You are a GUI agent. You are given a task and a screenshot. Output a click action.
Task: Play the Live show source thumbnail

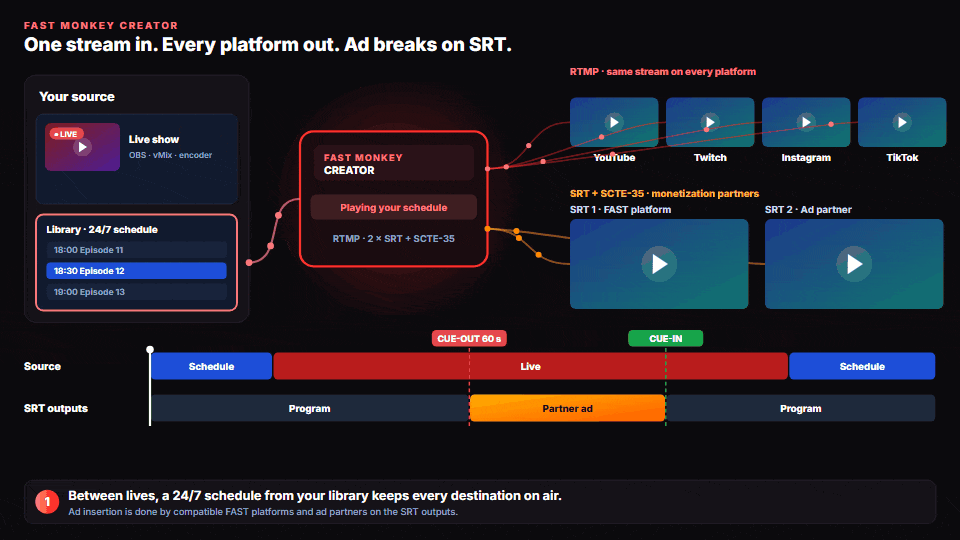tap(82, 147)
